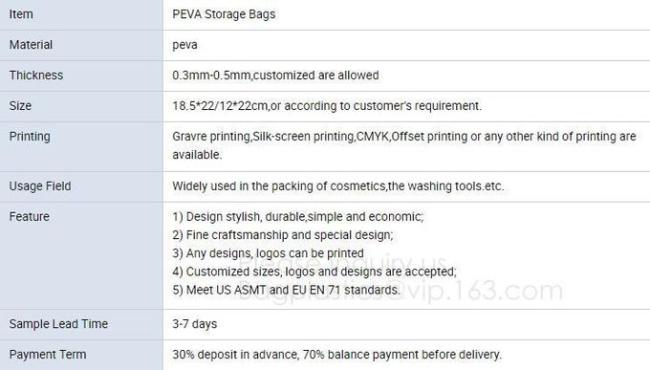Click the 3-7 days value
650x370 pixels.
coord(195,324)
